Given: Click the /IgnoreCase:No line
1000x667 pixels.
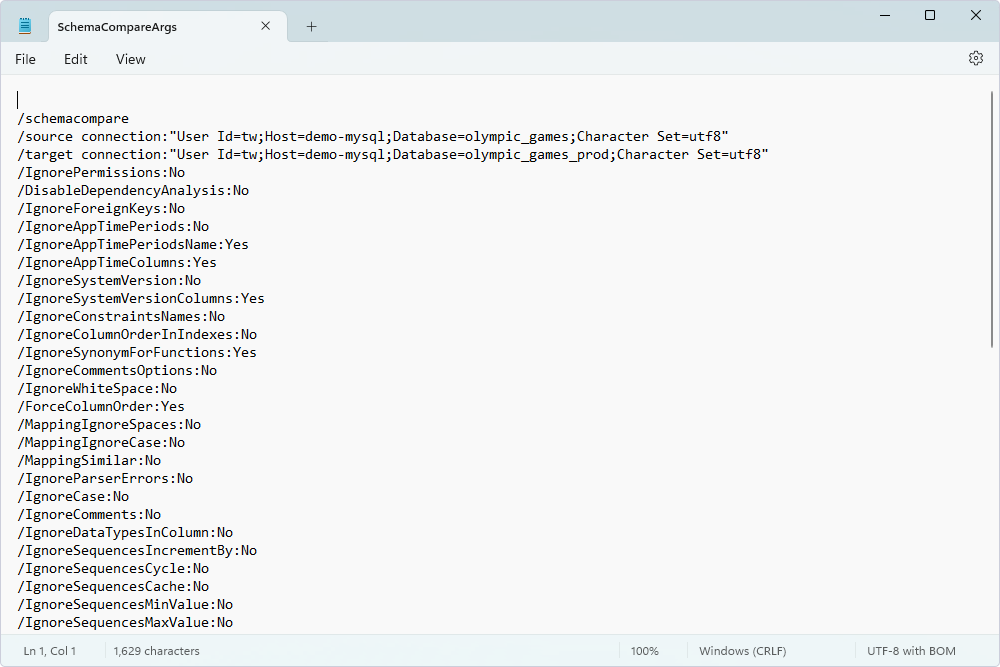Looking at the screenshot, I should (73, 497).
